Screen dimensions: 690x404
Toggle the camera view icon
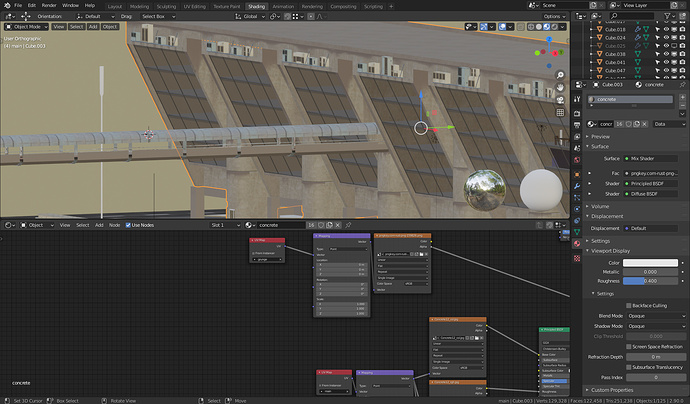tap(560, 100)
